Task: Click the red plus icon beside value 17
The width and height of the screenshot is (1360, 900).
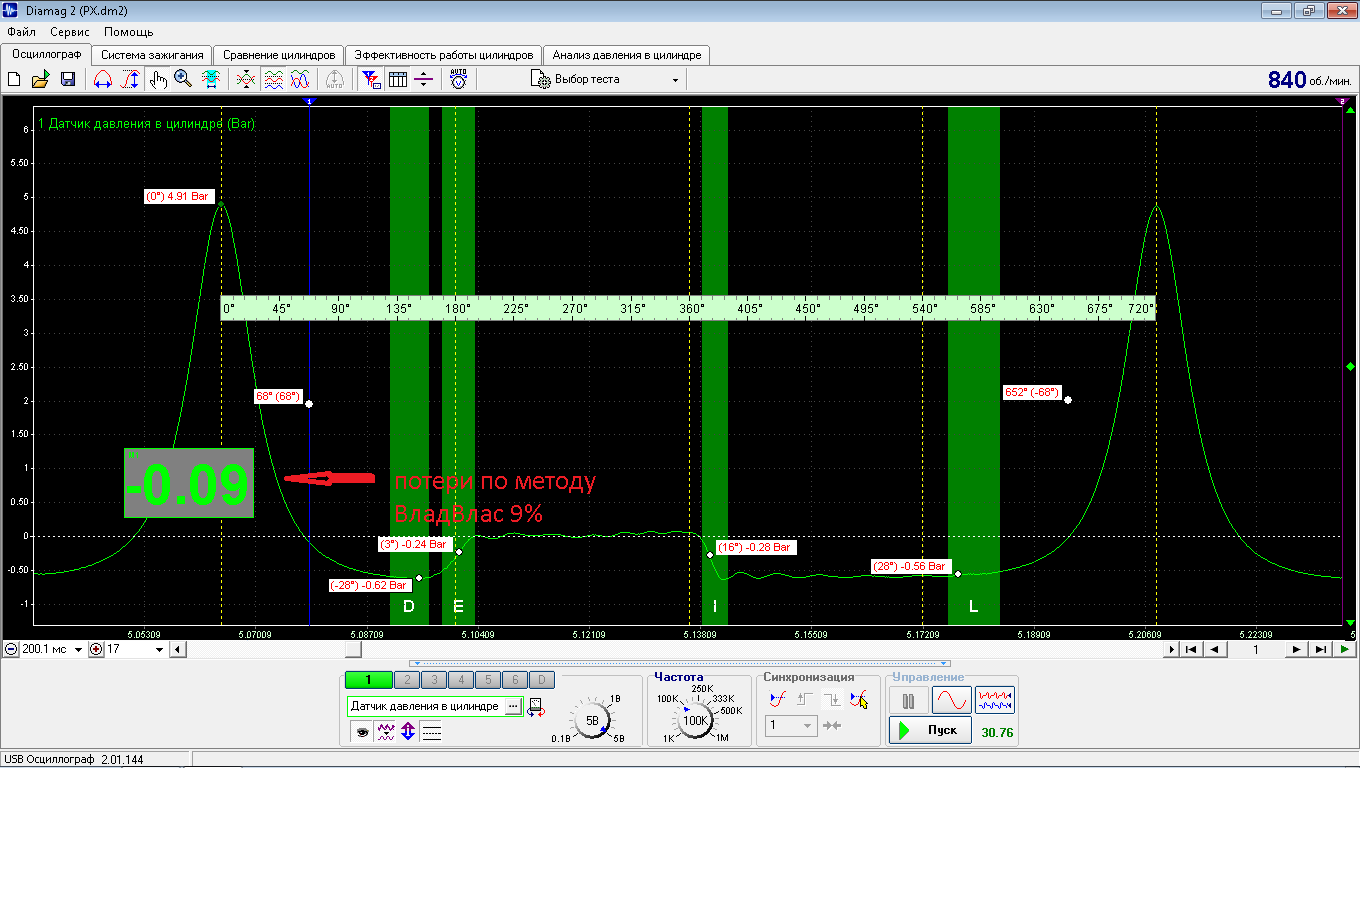Action: pyautogui.click(x=96, y=649)
